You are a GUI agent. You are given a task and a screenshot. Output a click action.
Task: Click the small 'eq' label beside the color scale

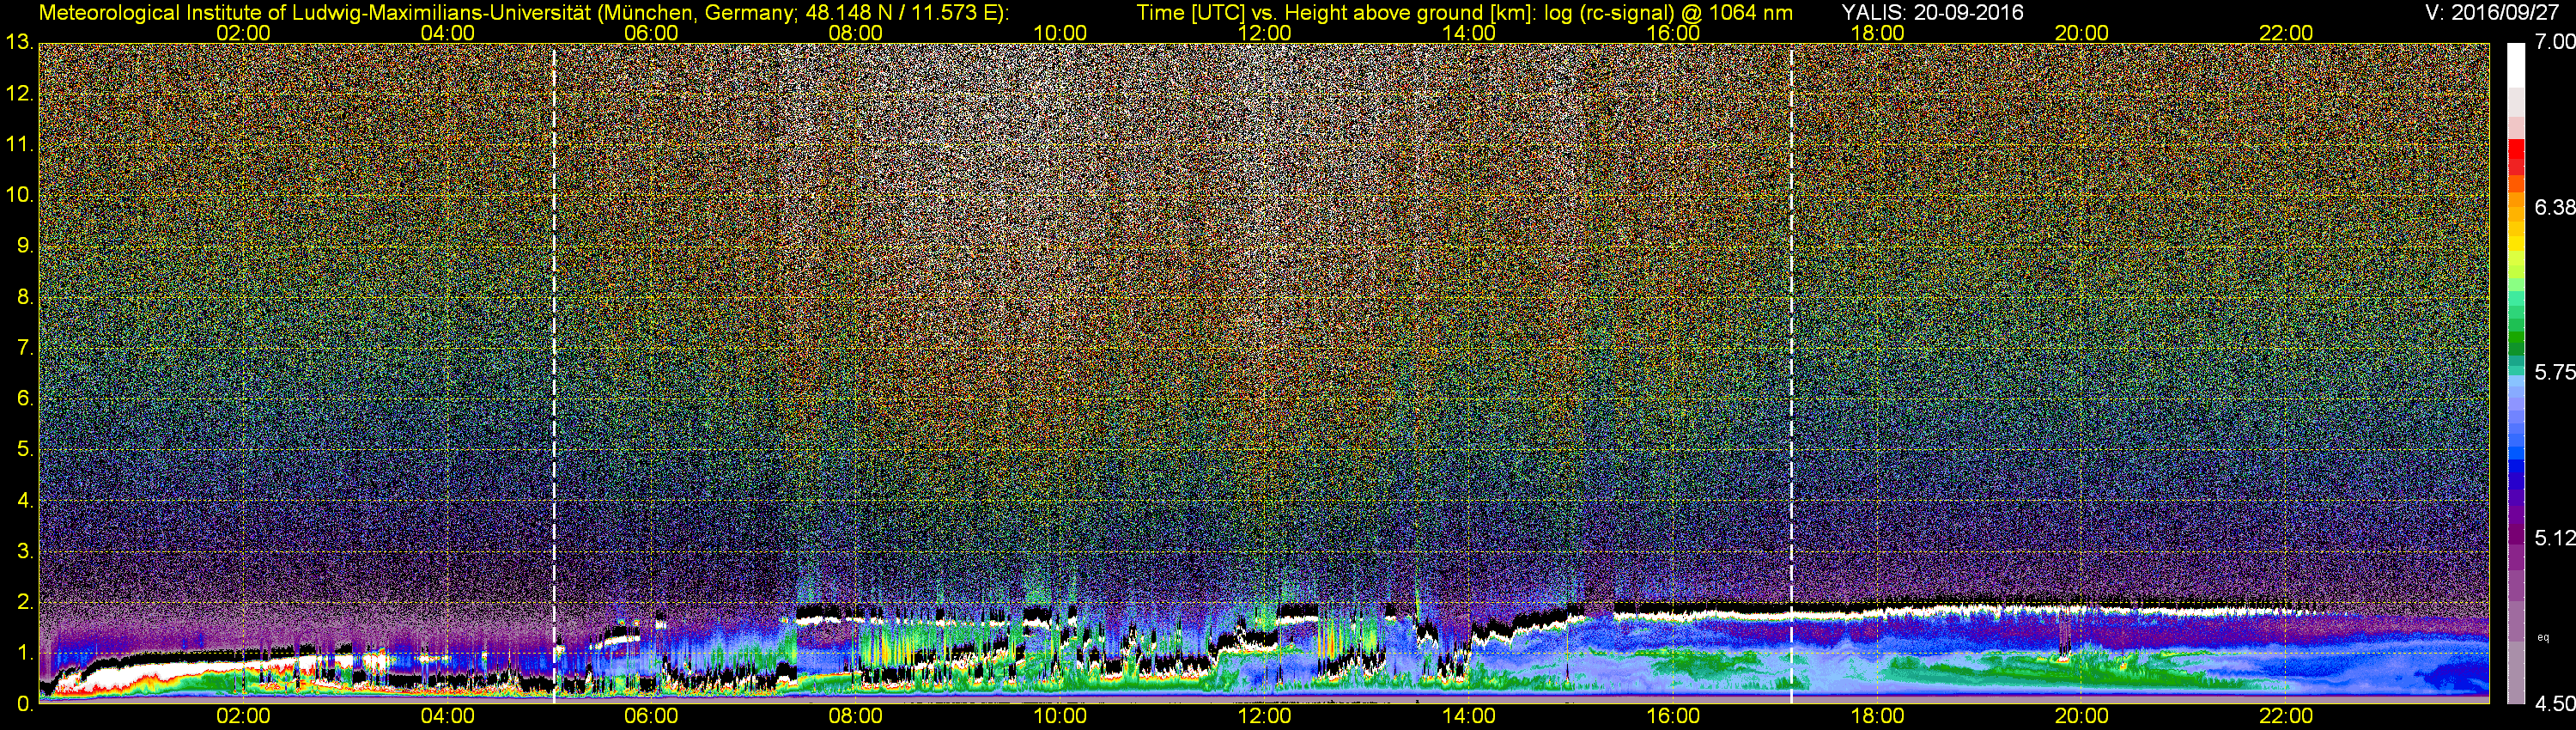(x=2543, y=637)
